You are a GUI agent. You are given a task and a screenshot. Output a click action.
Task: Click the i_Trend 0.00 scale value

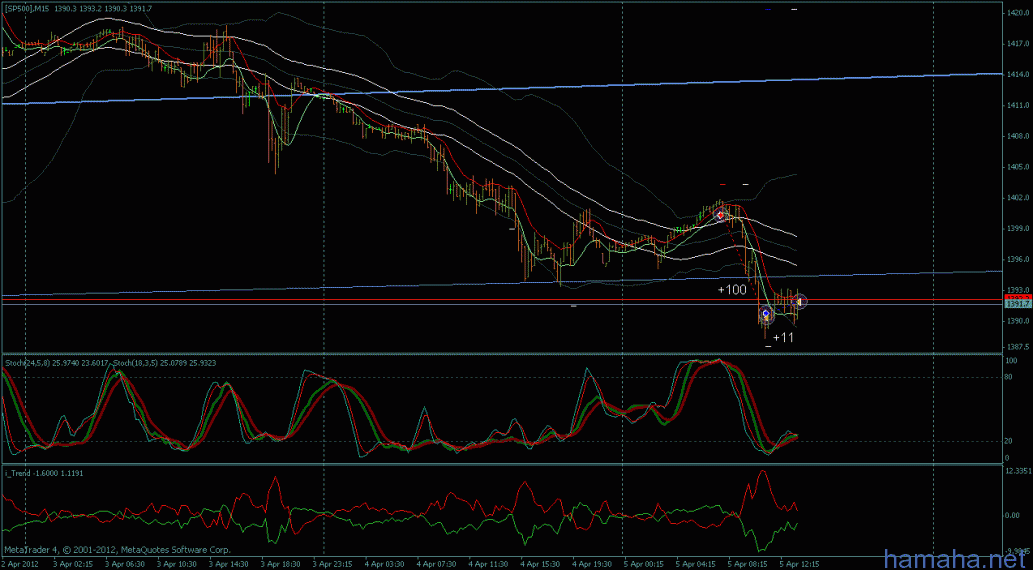click(1015, 515)
